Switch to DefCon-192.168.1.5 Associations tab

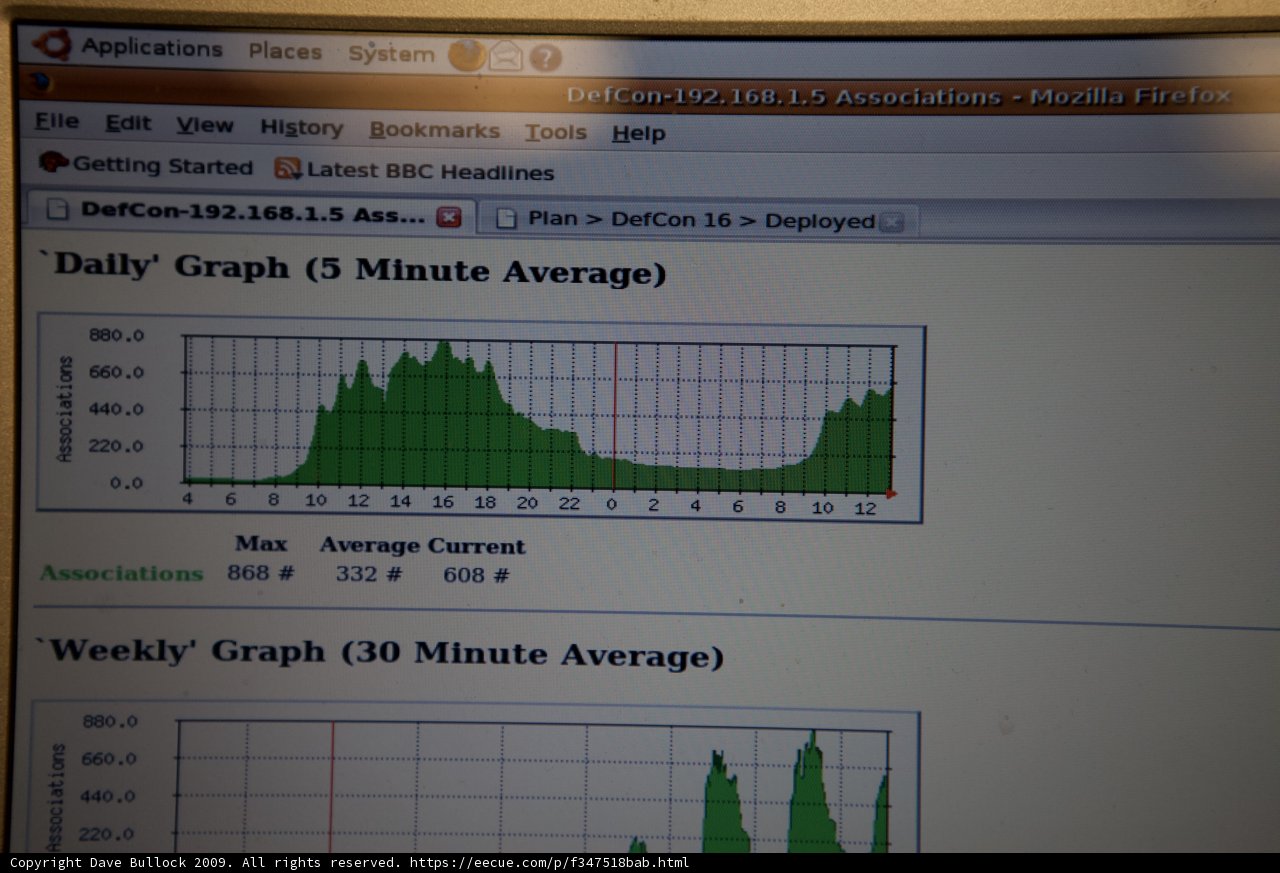click(251, 212)
